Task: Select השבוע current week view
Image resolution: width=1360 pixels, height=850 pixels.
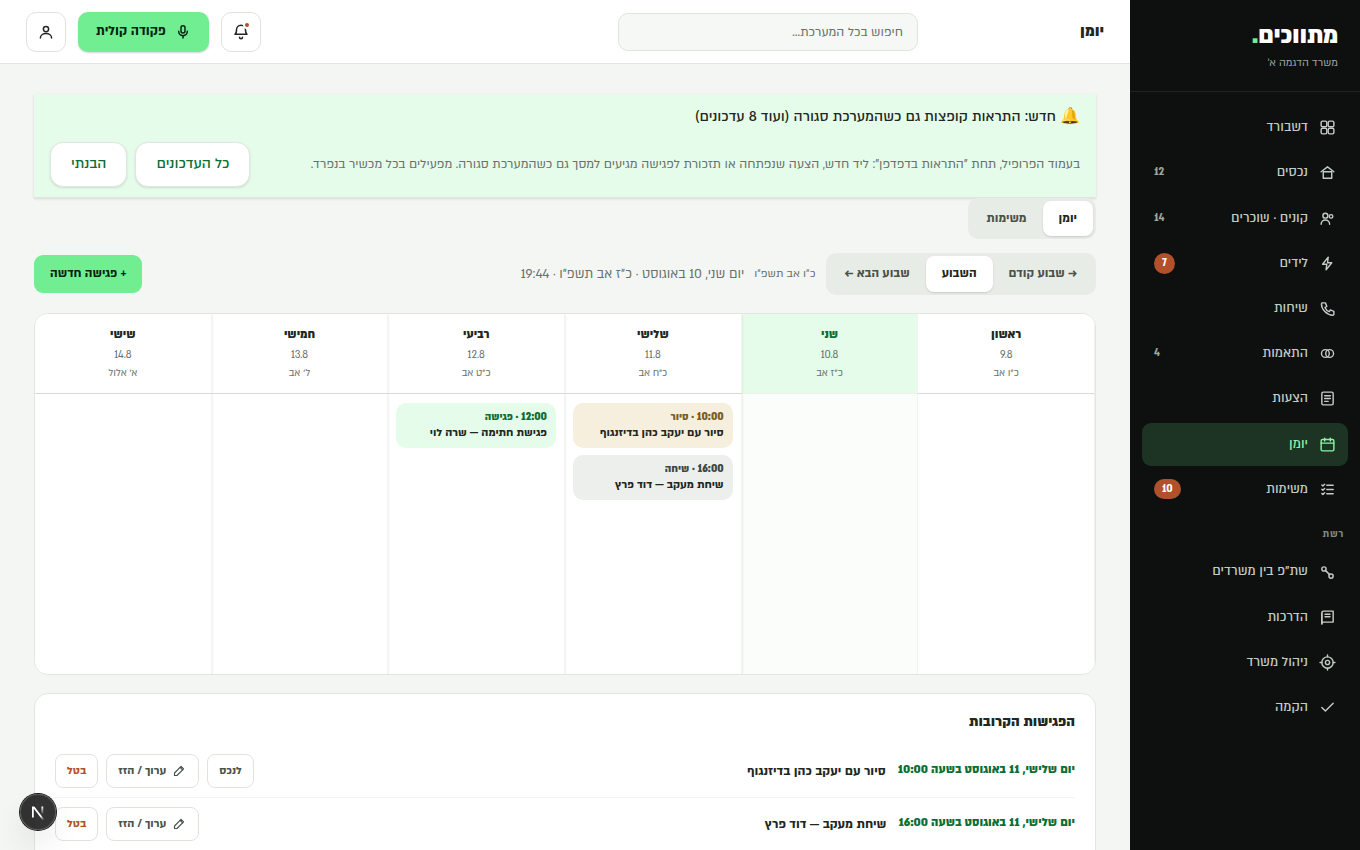Action: 959,273
